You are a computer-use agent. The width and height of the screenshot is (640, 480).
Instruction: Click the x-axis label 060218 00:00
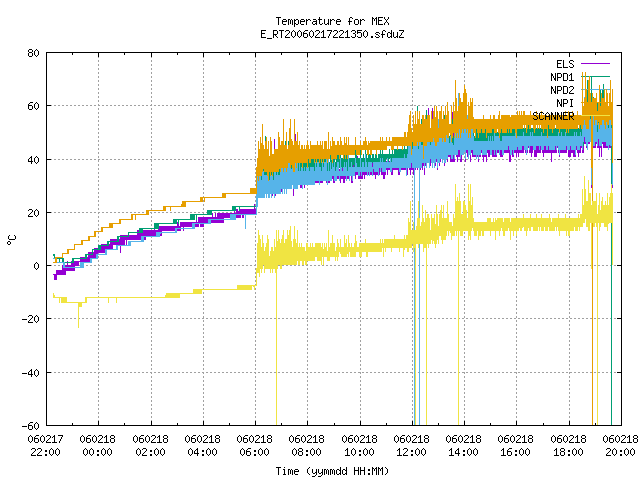pos(98,446)
